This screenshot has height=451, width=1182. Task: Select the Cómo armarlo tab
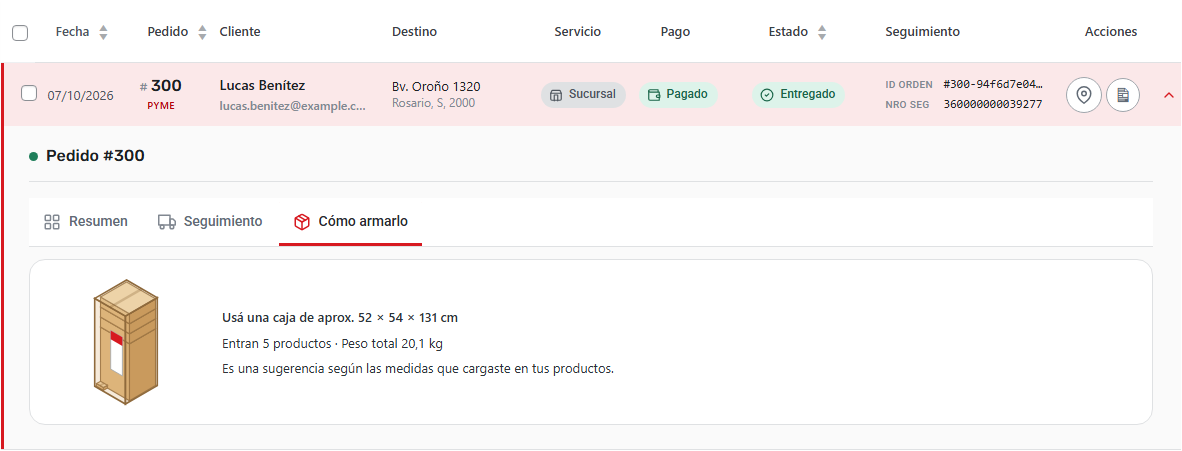click(x=351, y=222)
